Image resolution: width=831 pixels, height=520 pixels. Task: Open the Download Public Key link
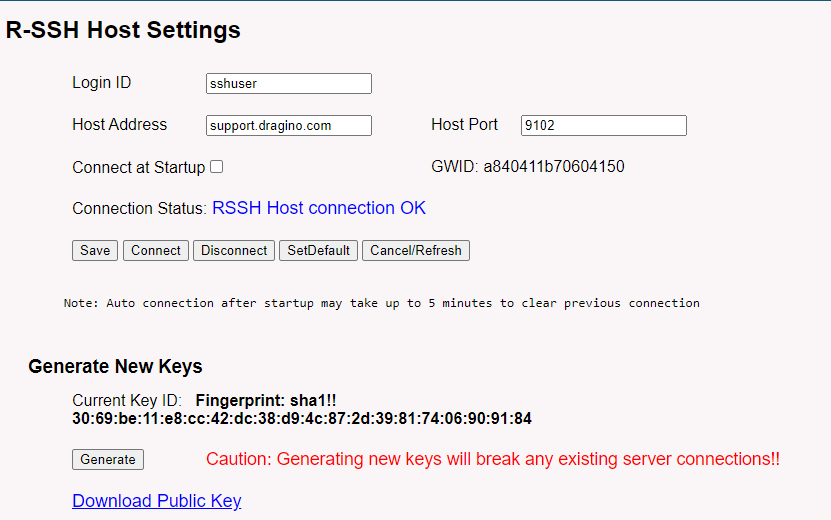157,501
